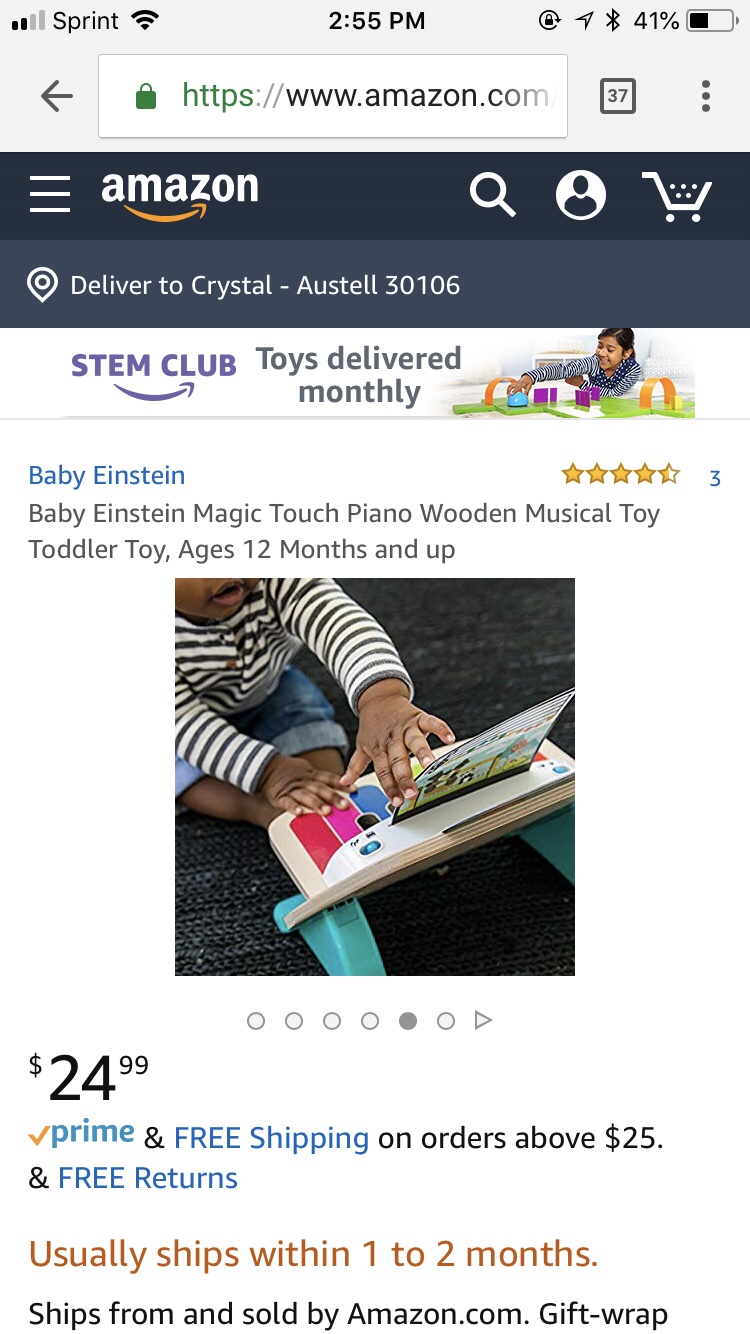Go back with browser arrow
The height and width of the screenshot is (1334, 750).
57,96
